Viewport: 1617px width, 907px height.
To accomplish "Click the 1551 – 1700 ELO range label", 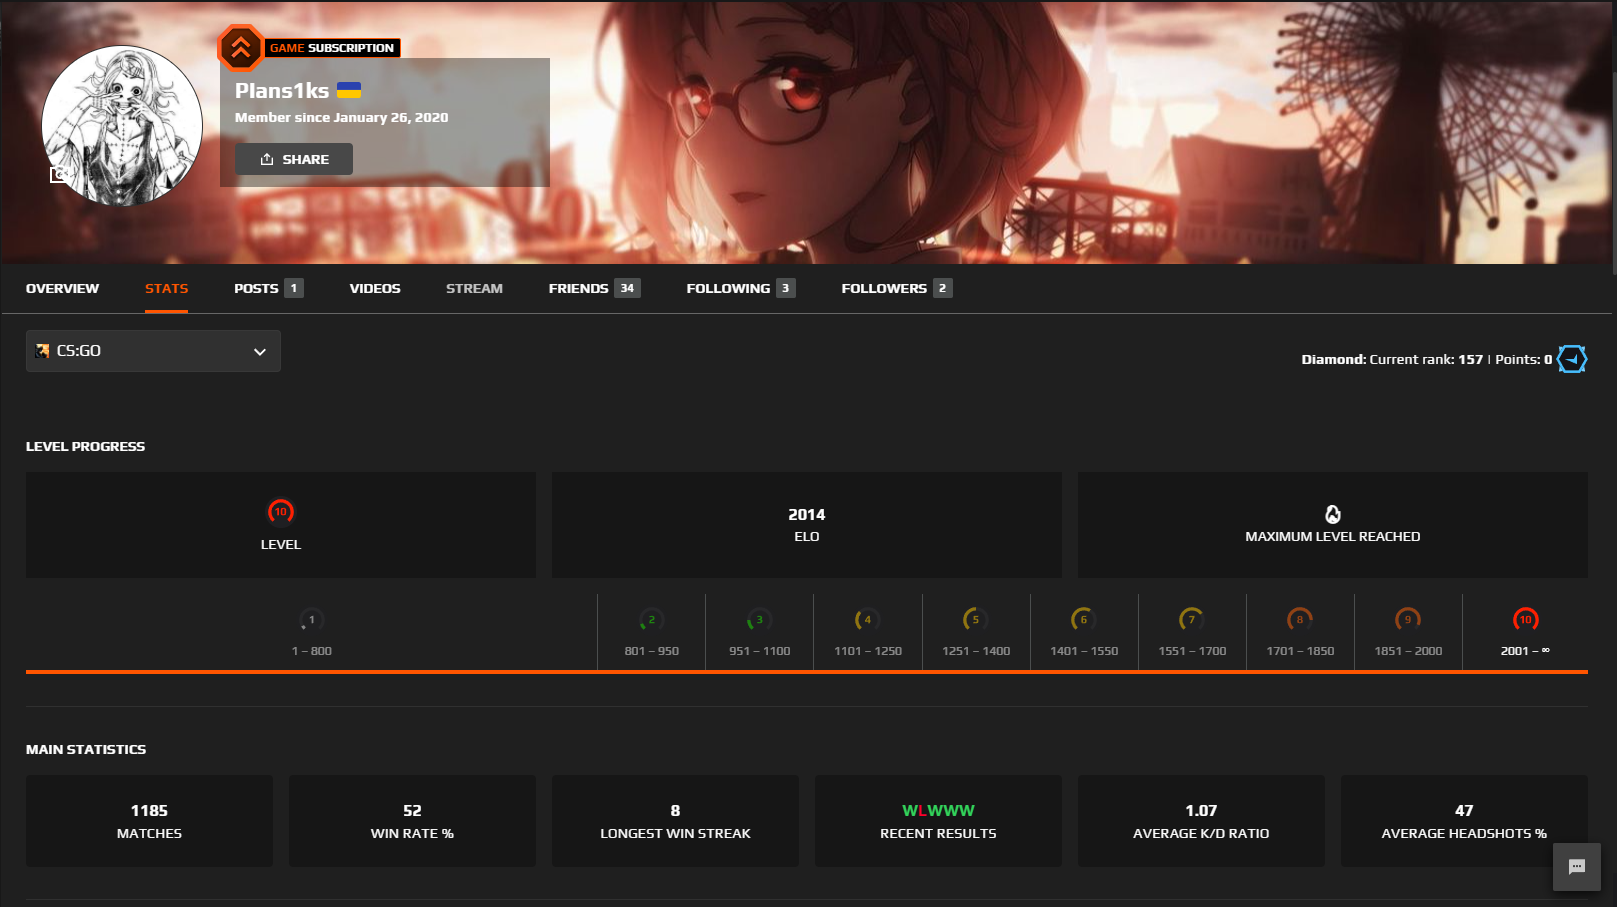I will (x=1192, y=651).
